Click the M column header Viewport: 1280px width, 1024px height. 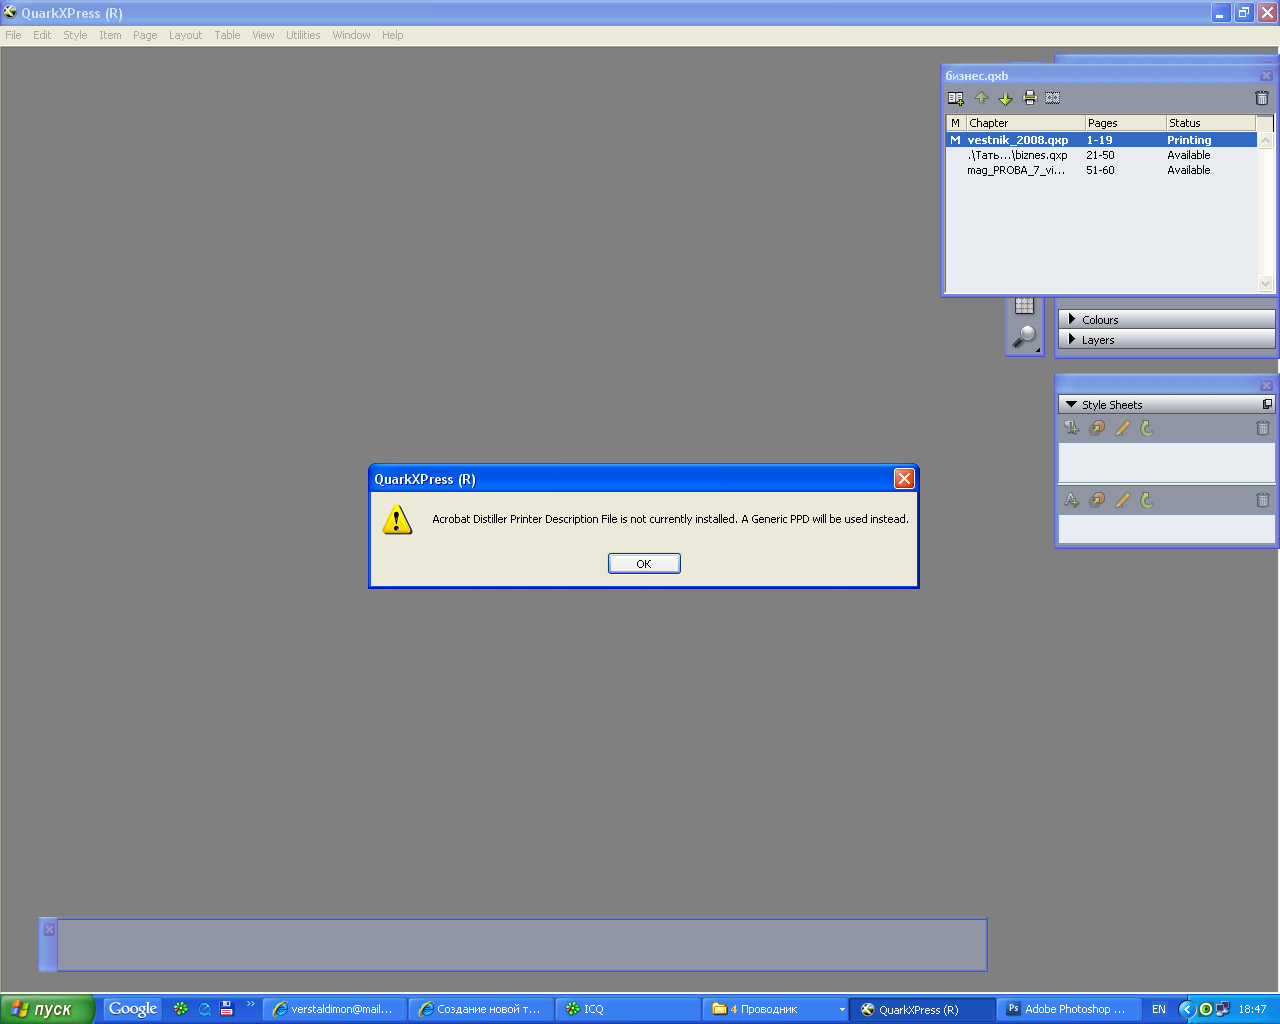click(956, 123)
